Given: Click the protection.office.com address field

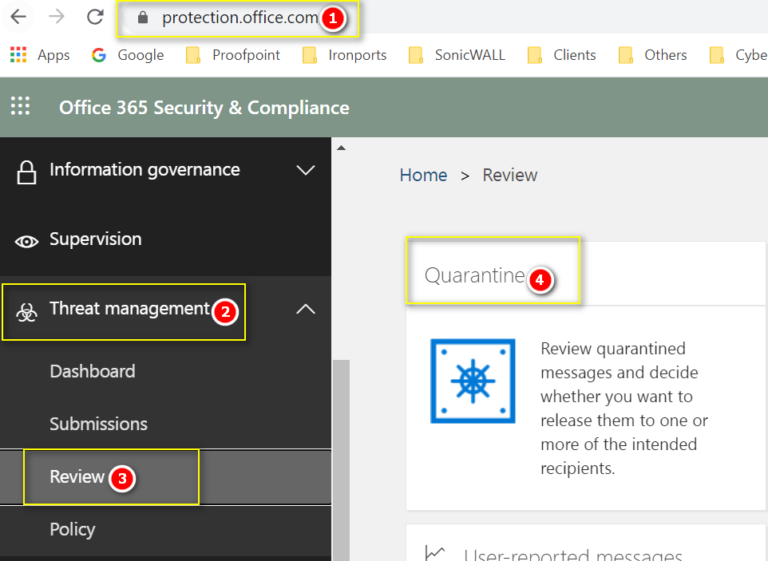Looking at the screenshot, I should click(x=238, y=18).
